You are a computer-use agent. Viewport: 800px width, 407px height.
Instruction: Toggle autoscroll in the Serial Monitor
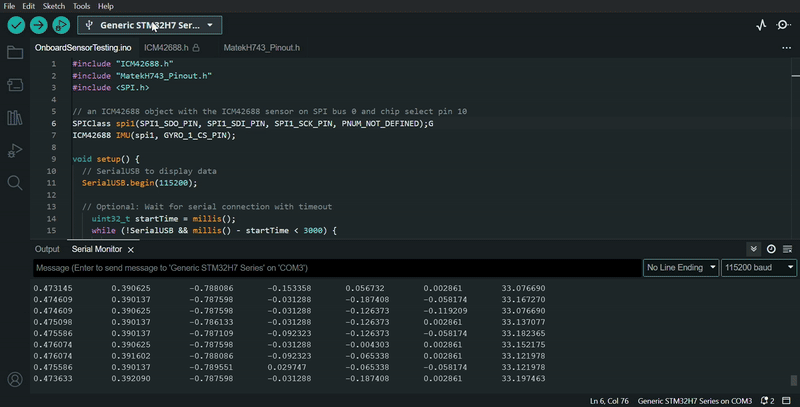click(754, 249)
